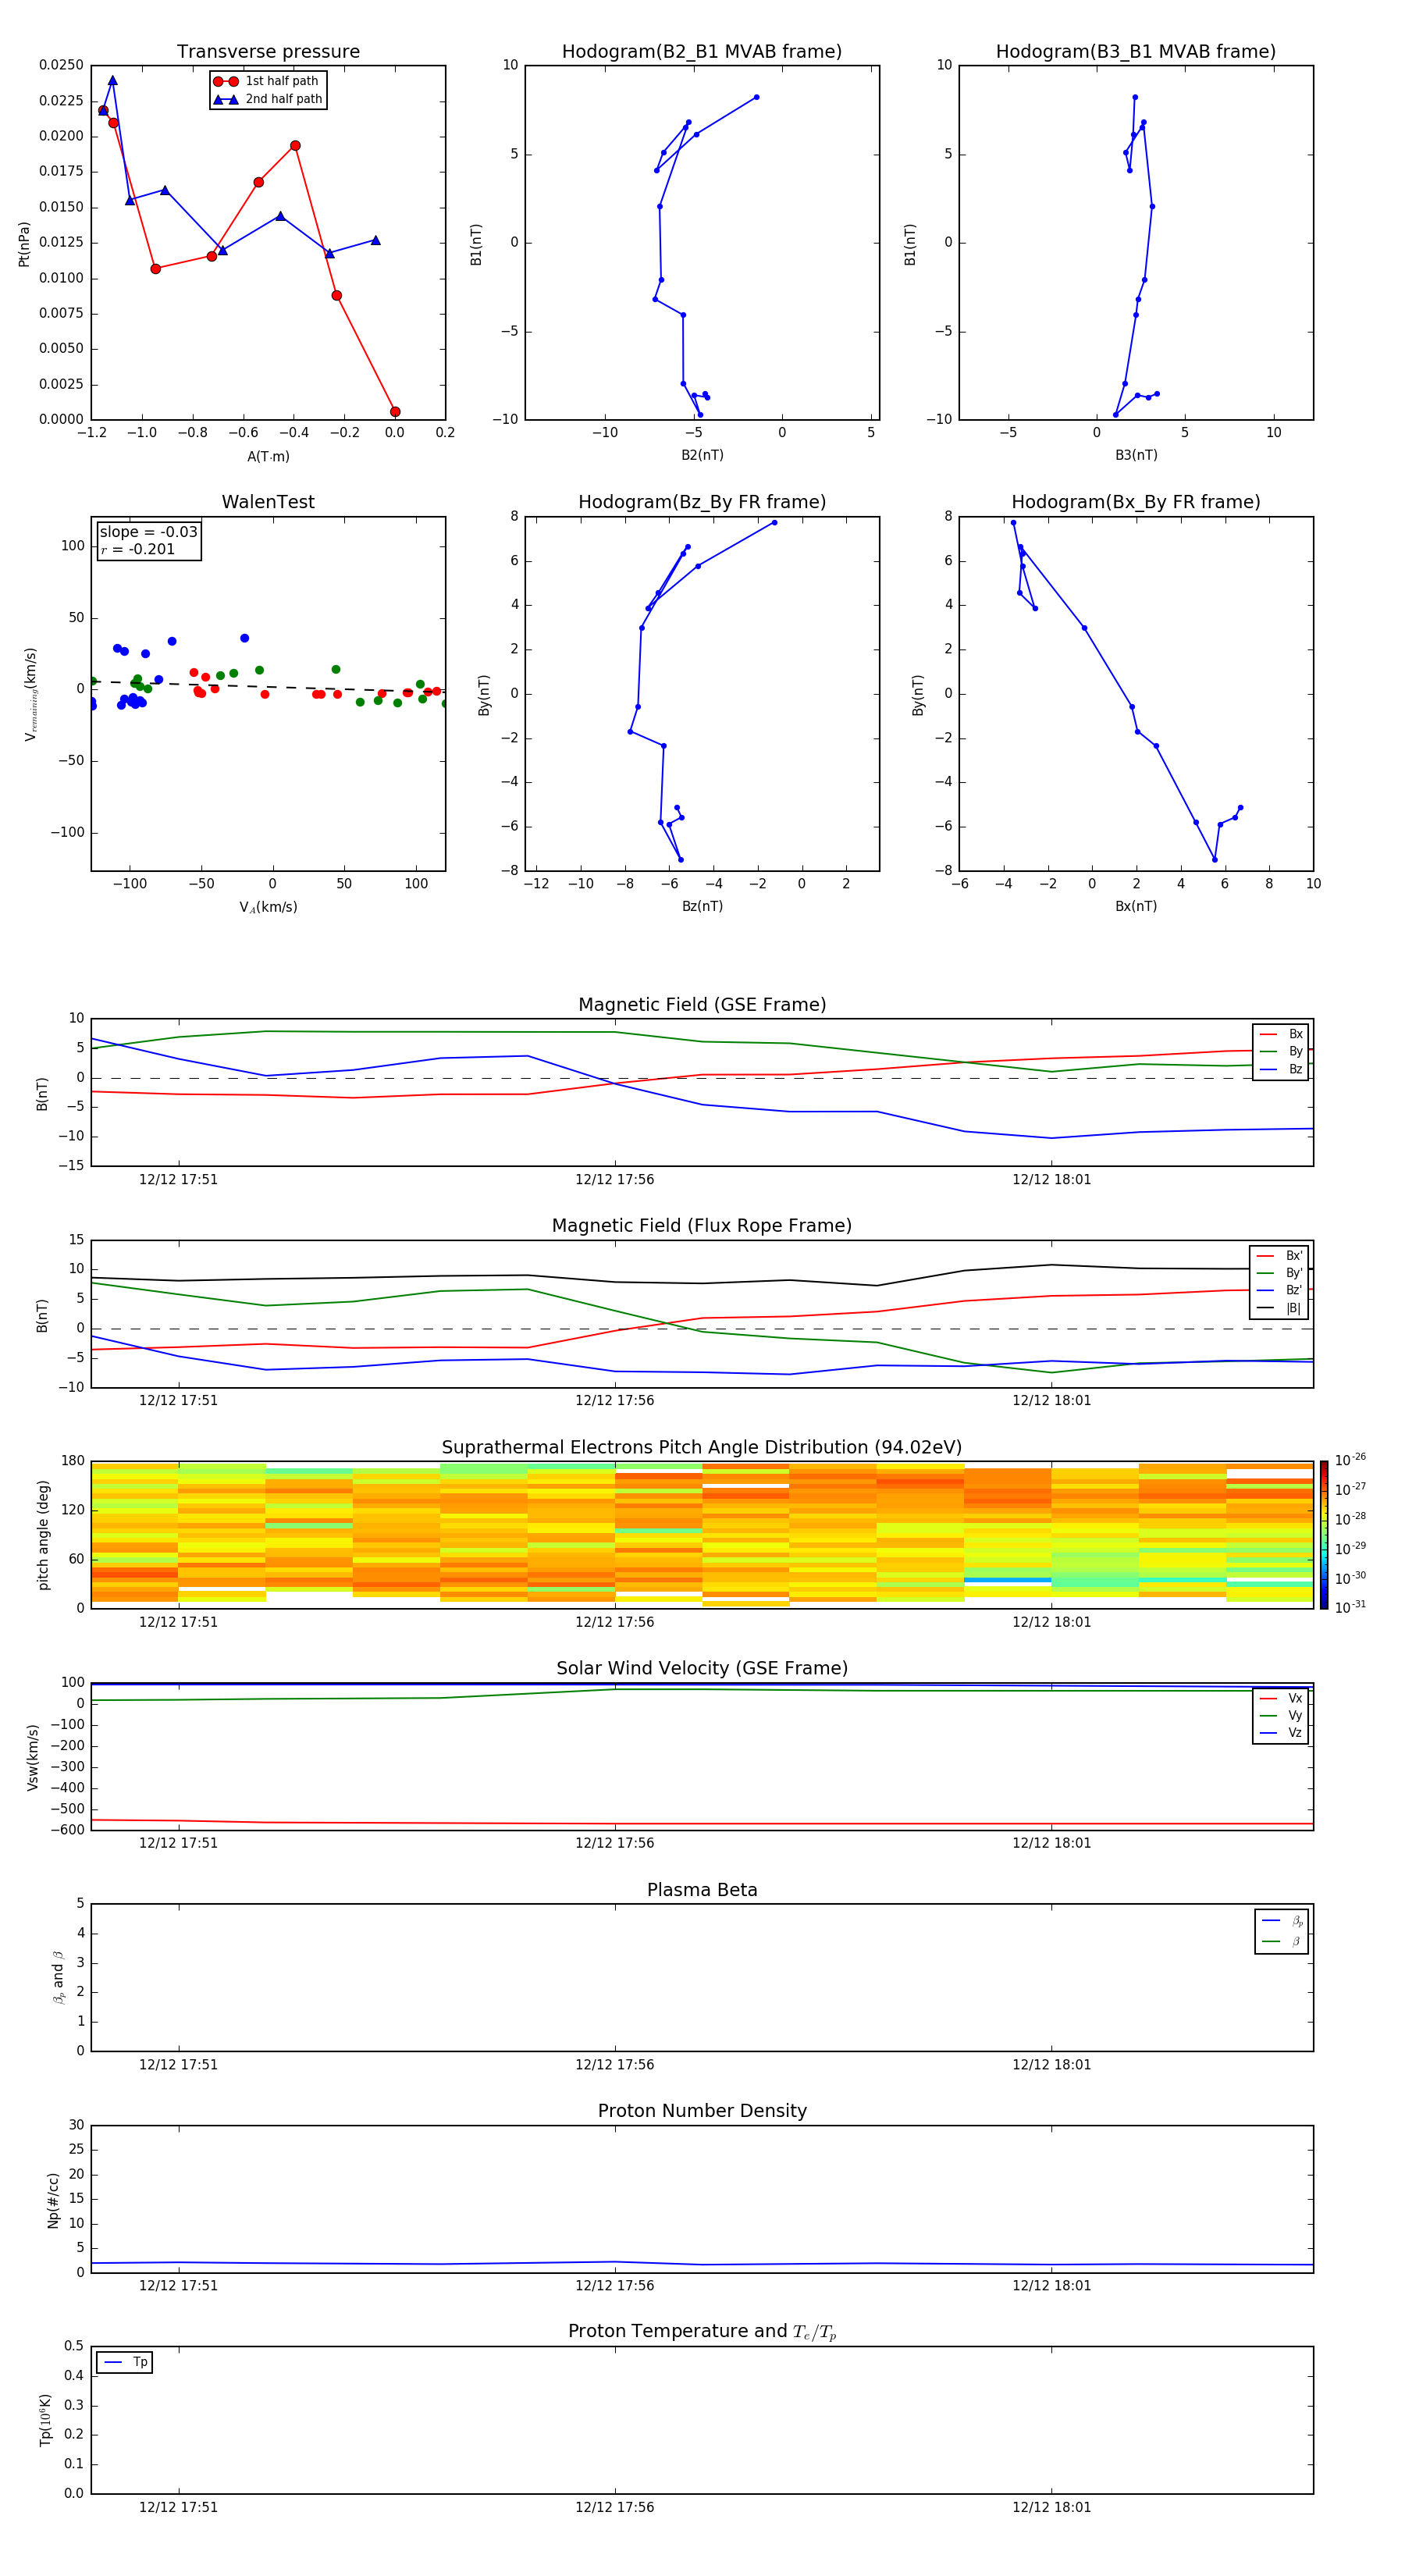1405x2576 pixels.
Task: Click '12/12 17:51' under Solar Wind Velocity plot
Action: tap(178, 1843)
